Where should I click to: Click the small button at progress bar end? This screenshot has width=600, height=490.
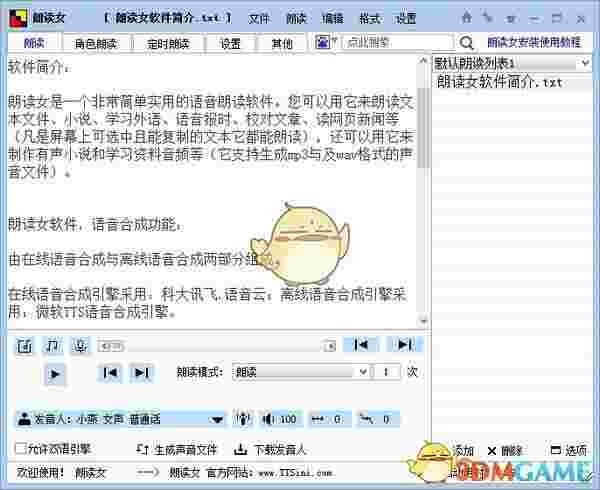pyautogui.click(x=329, y=346)
